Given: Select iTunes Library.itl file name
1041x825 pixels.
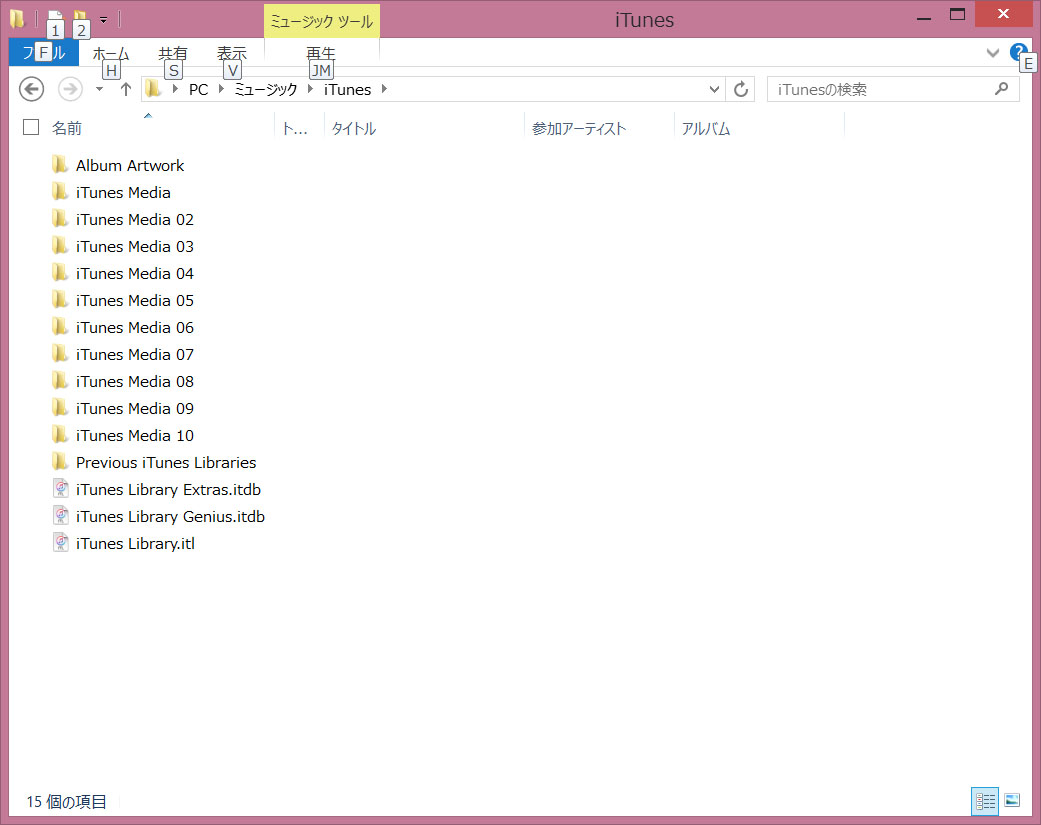Looking at the screenshot, I should (135, 544).
